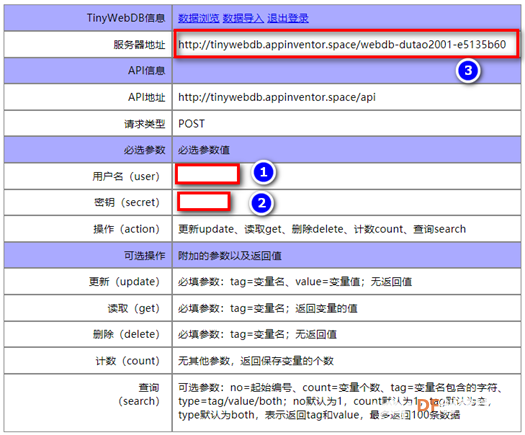Click the 删除 (delete) row label
525x435 pixels.
pos(126,334)
